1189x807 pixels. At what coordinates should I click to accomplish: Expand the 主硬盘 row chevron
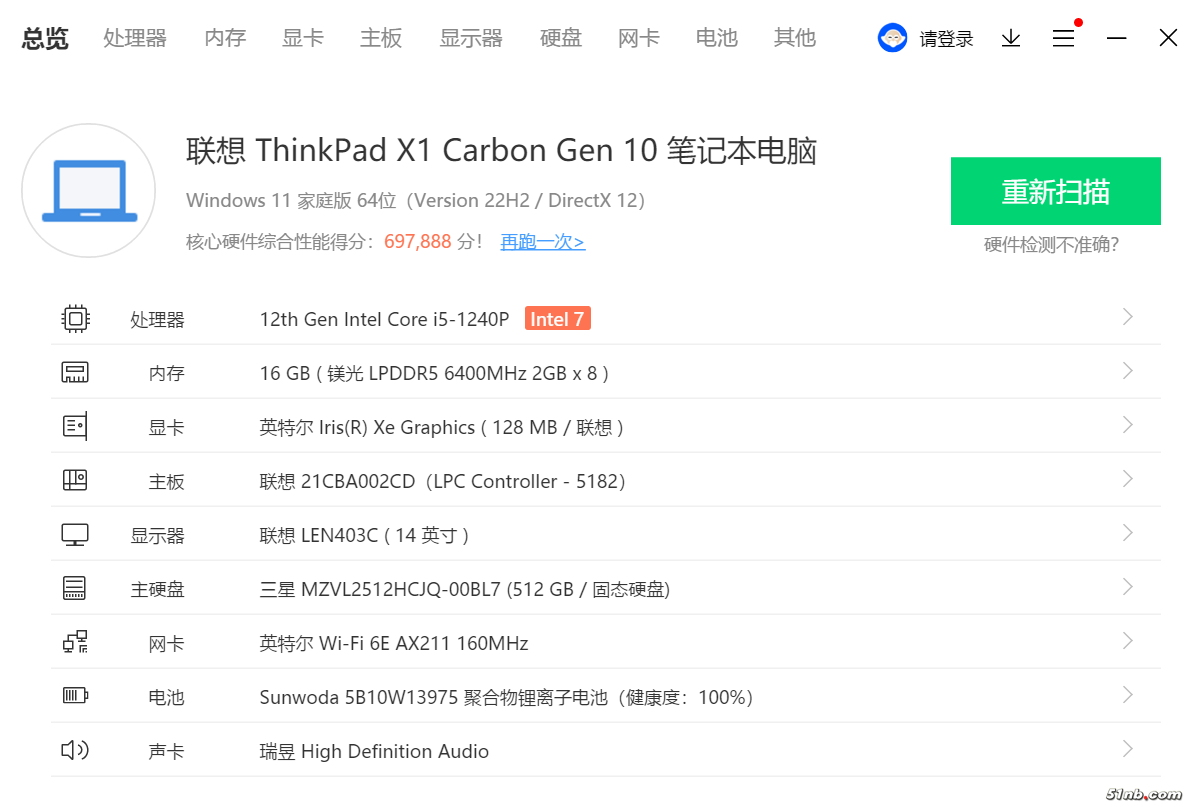pos(1128,587)
